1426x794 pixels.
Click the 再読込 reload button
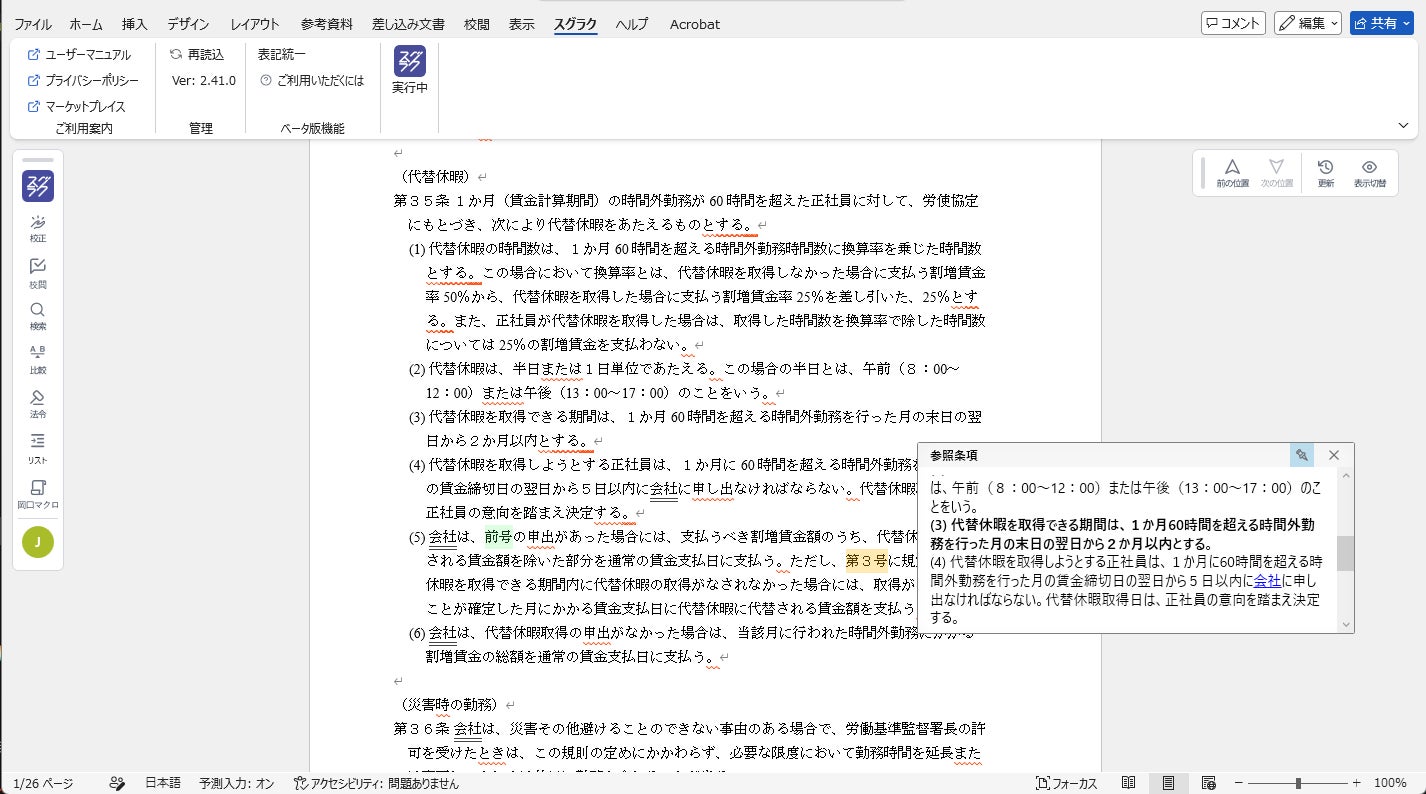coord(197,54)
